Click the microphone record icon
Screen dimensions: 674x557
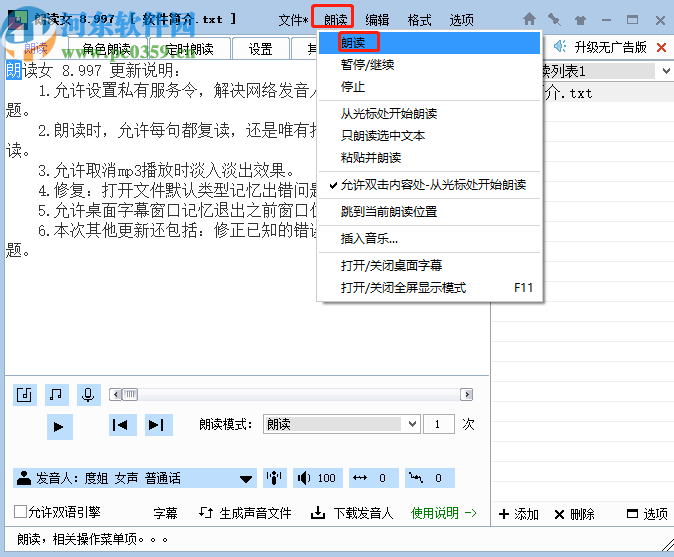click(89, 395)
